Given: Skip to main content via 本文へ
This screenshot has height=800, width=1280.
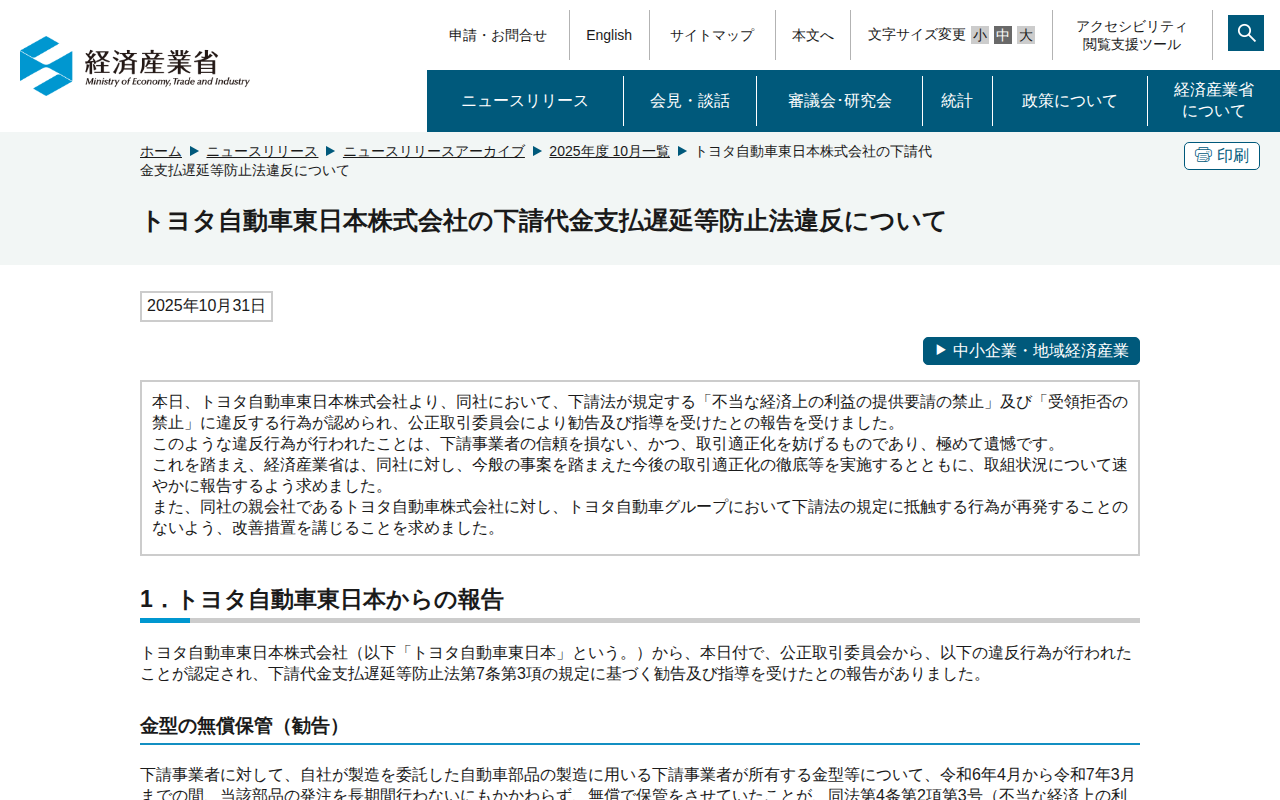Looking at the screenshot, I should pos(813,35).
